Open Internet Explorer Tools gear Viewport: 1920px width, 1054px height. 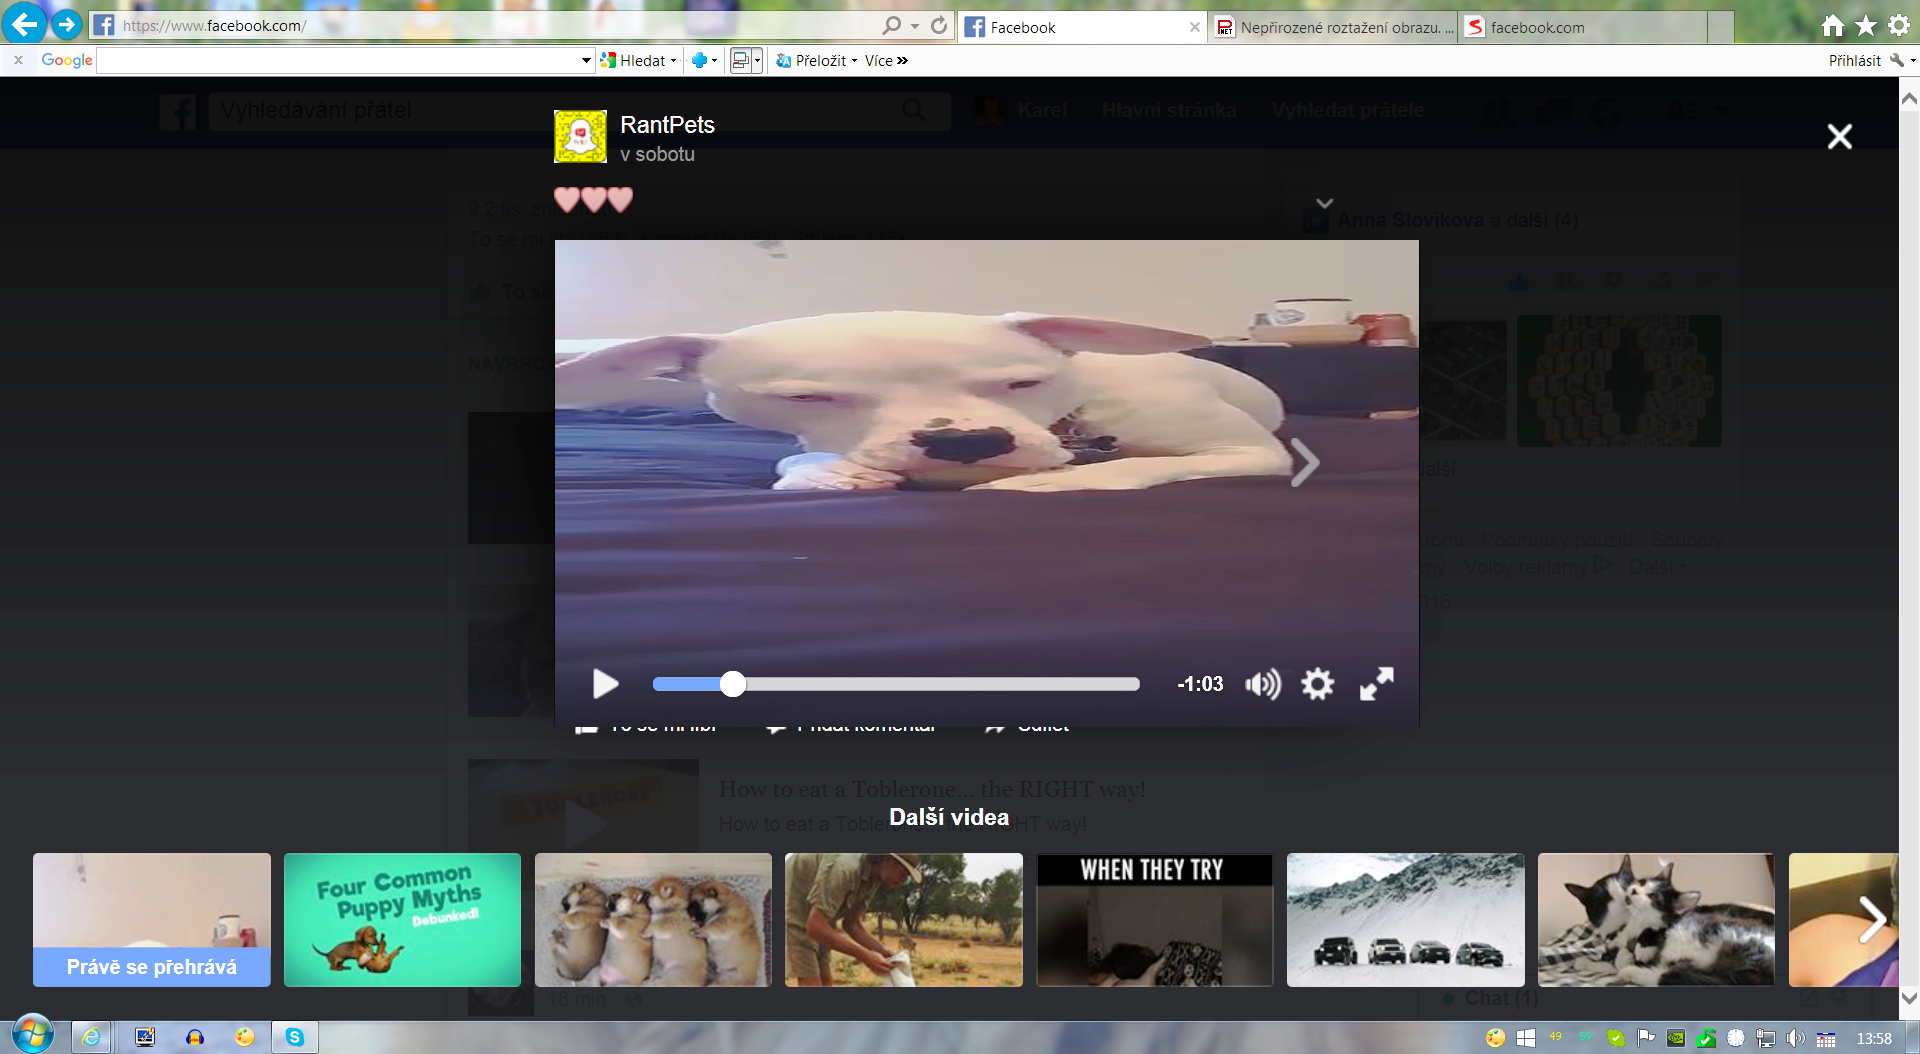(1899, 25)
